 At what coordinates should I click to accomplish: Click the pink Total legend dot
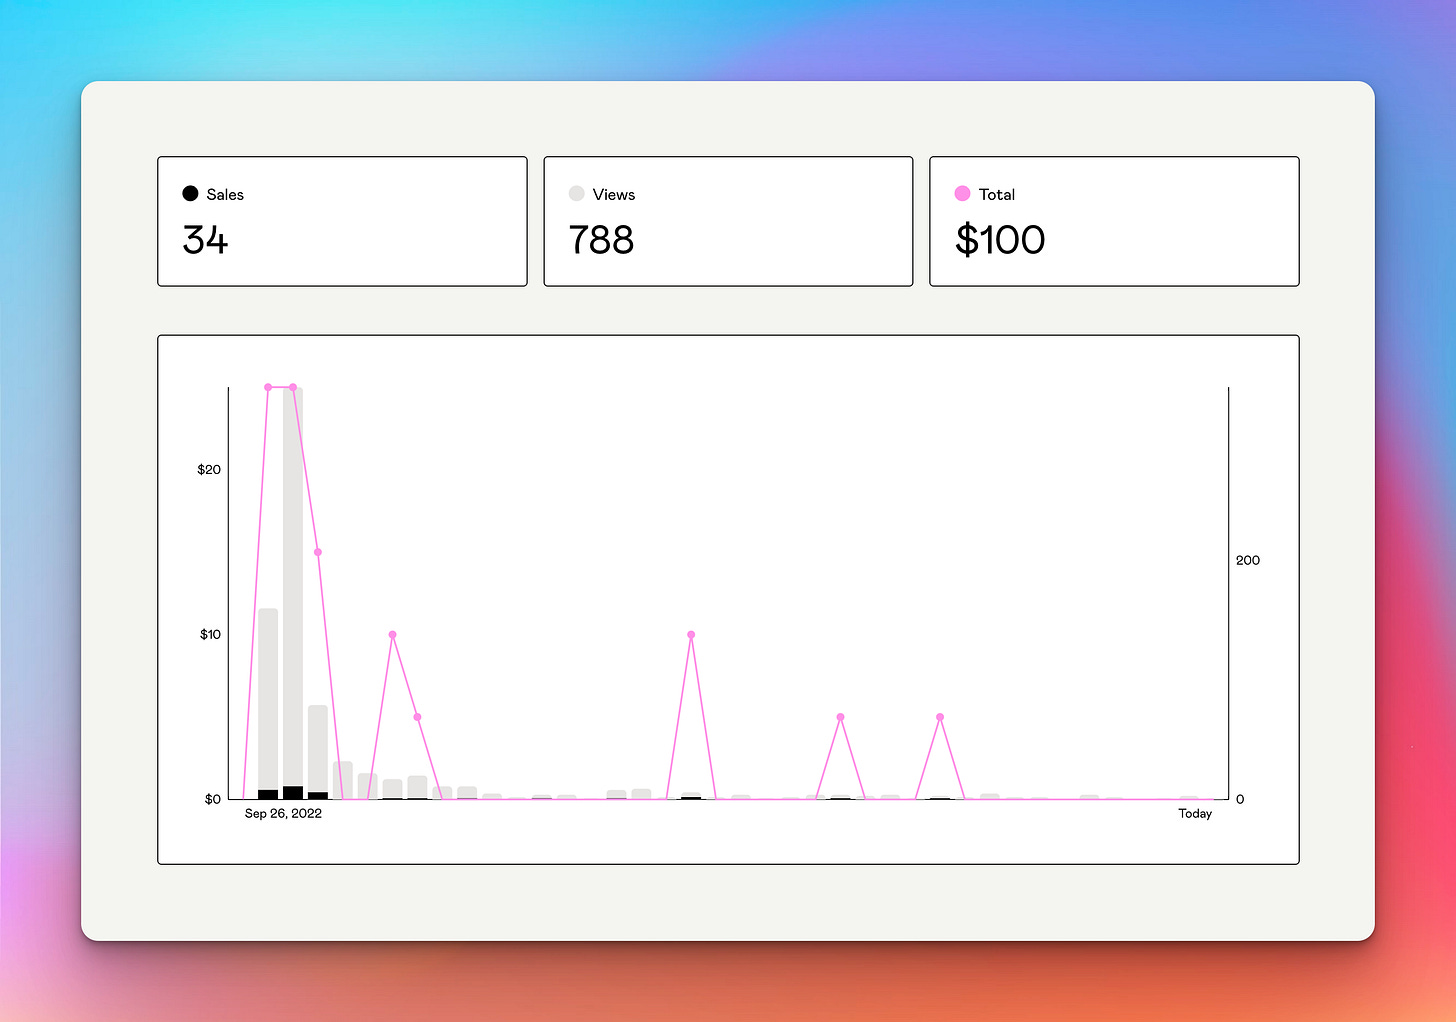[962, 193]
